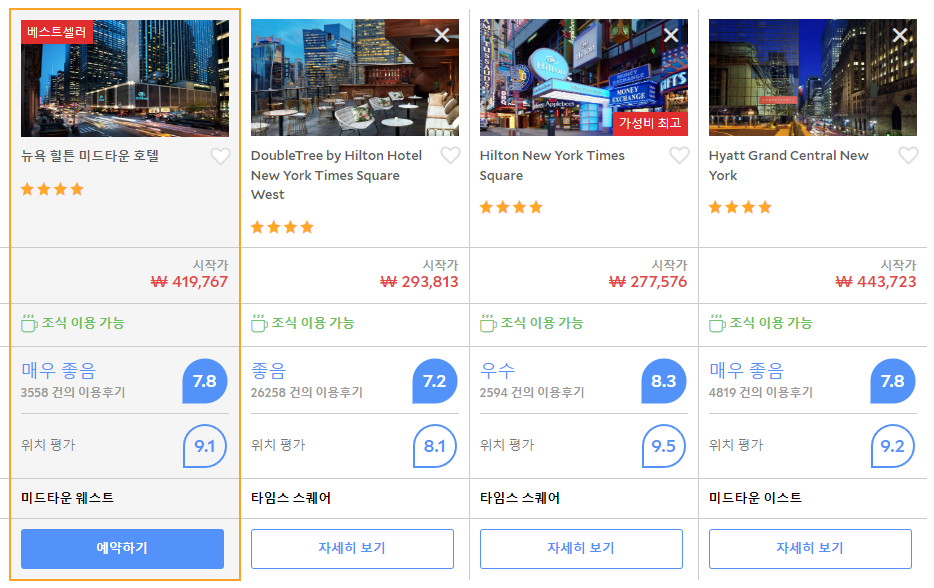This screenshot has width=934, height=588.
Task: Select price ₩ 443,723
Action: point(876,282)
